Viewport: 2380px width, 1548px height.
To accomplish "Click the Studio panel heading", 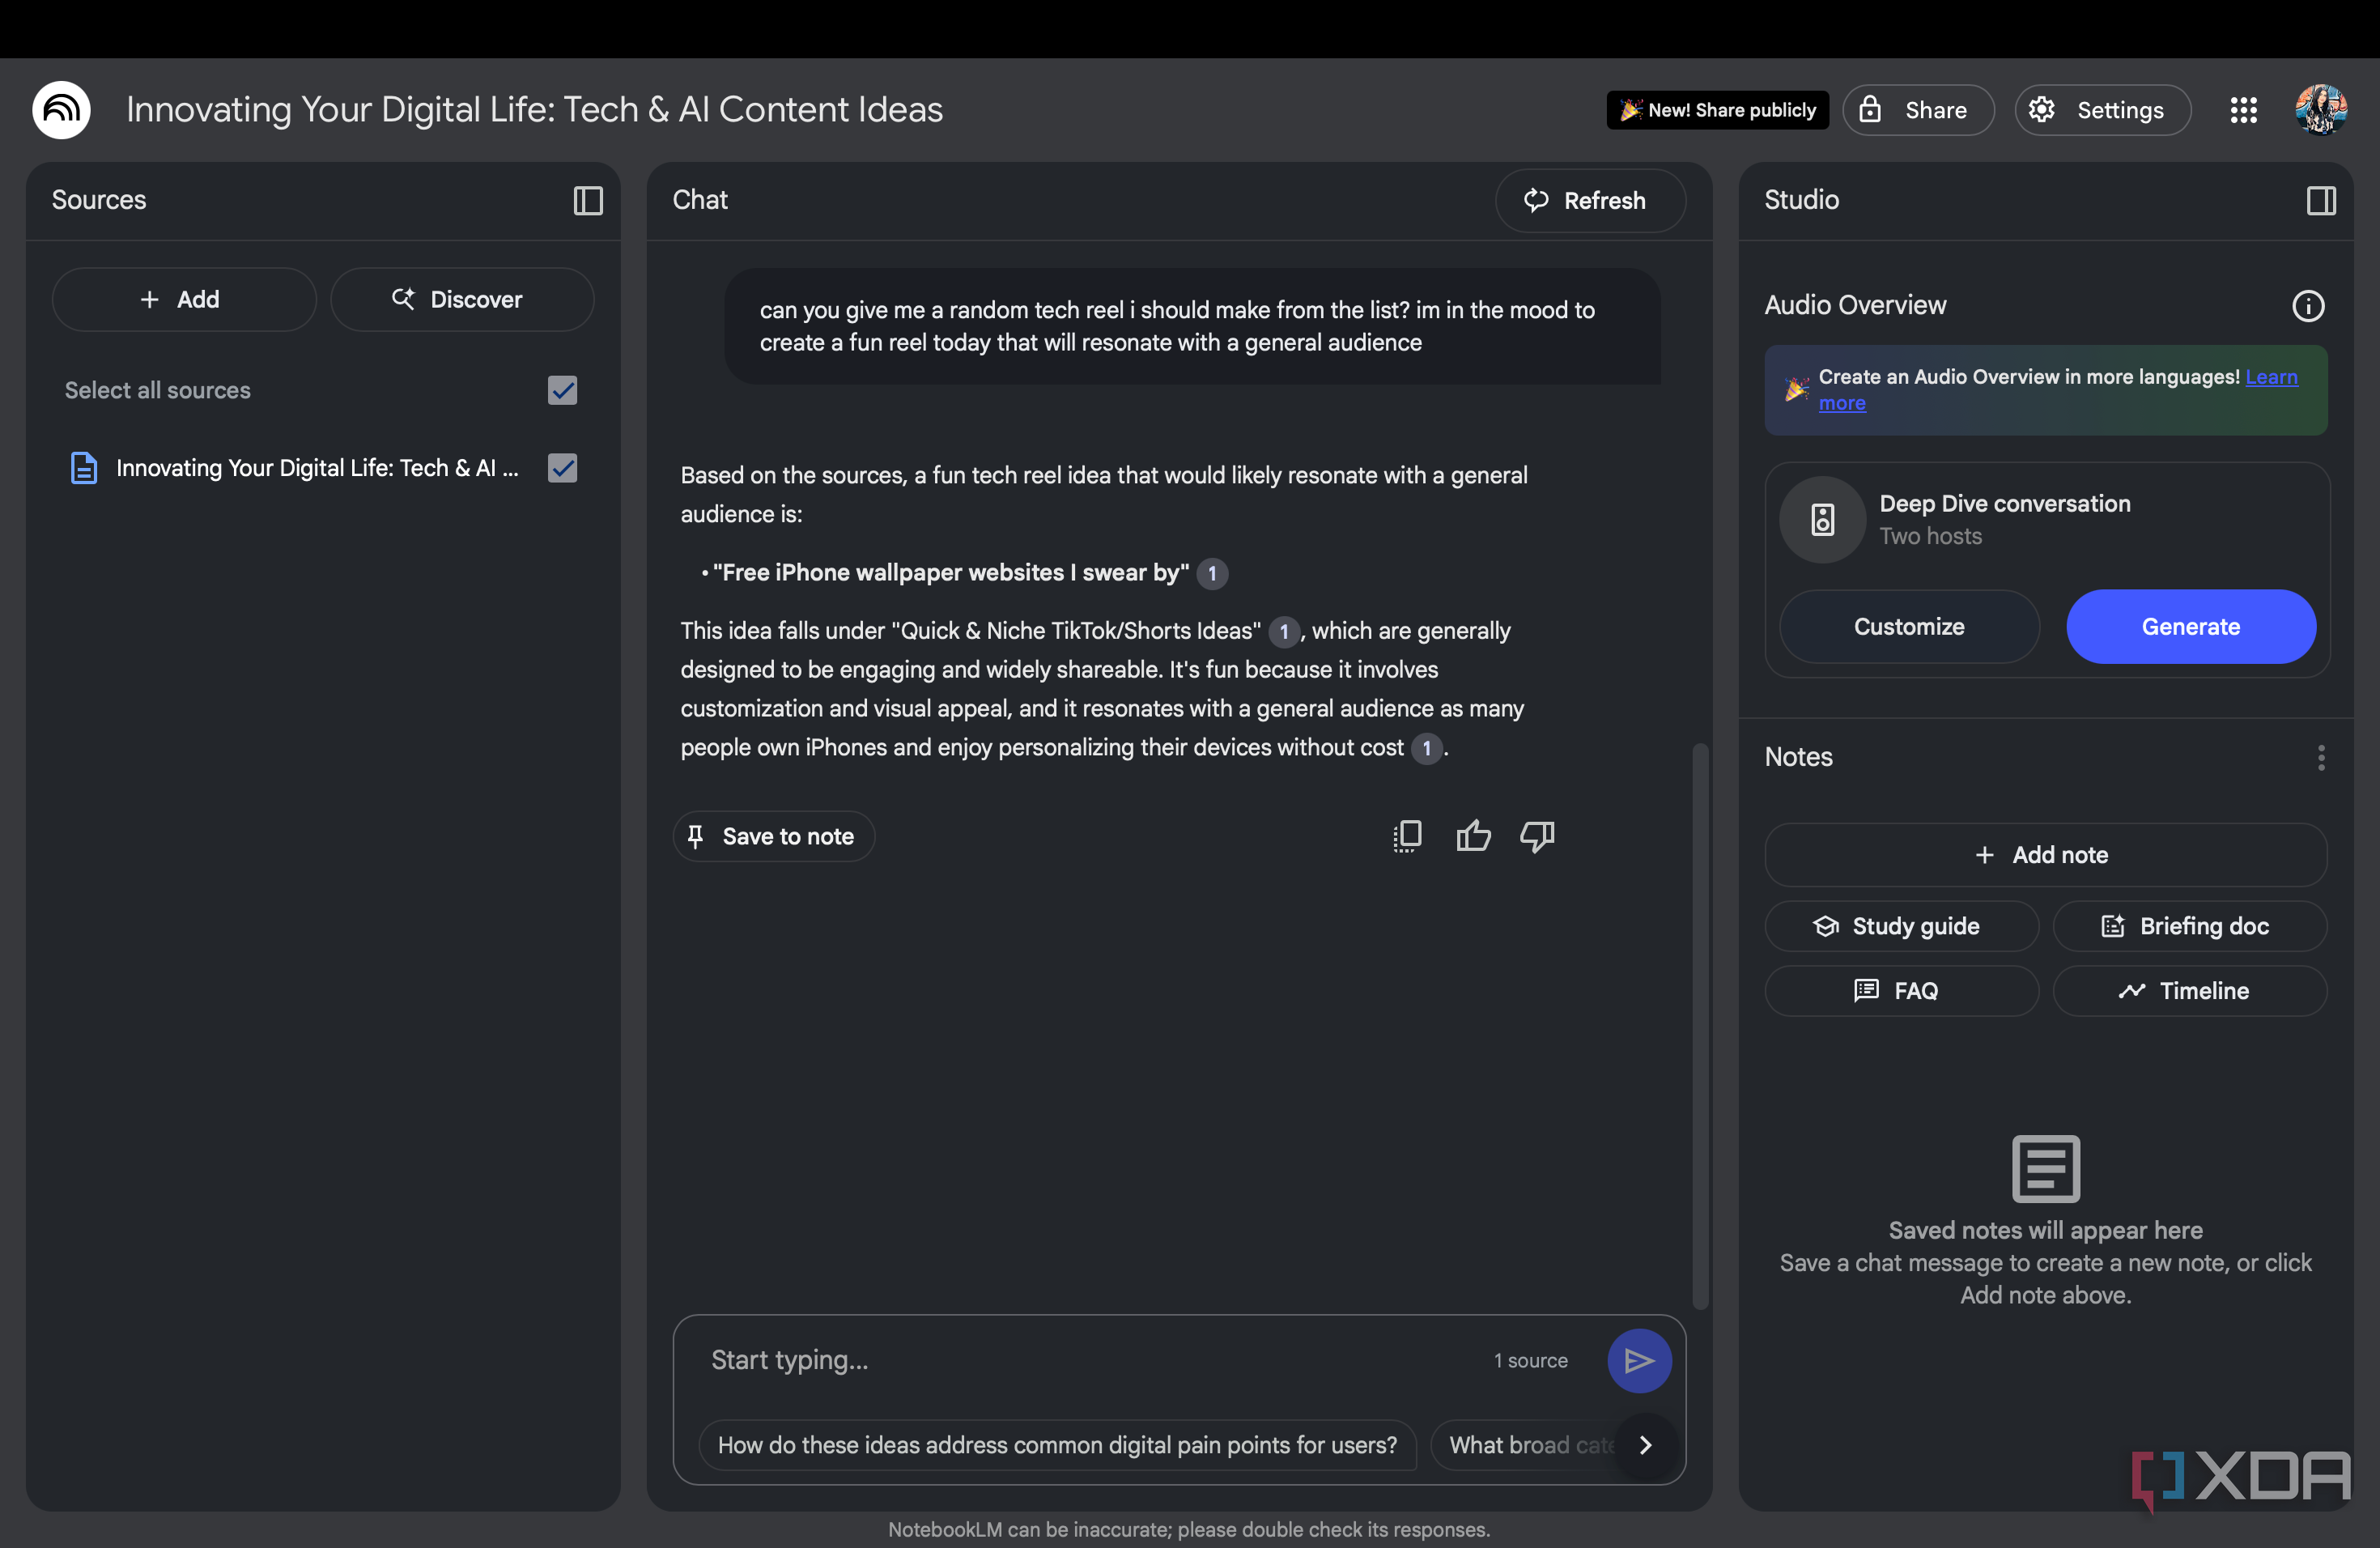I will 1801,200.
